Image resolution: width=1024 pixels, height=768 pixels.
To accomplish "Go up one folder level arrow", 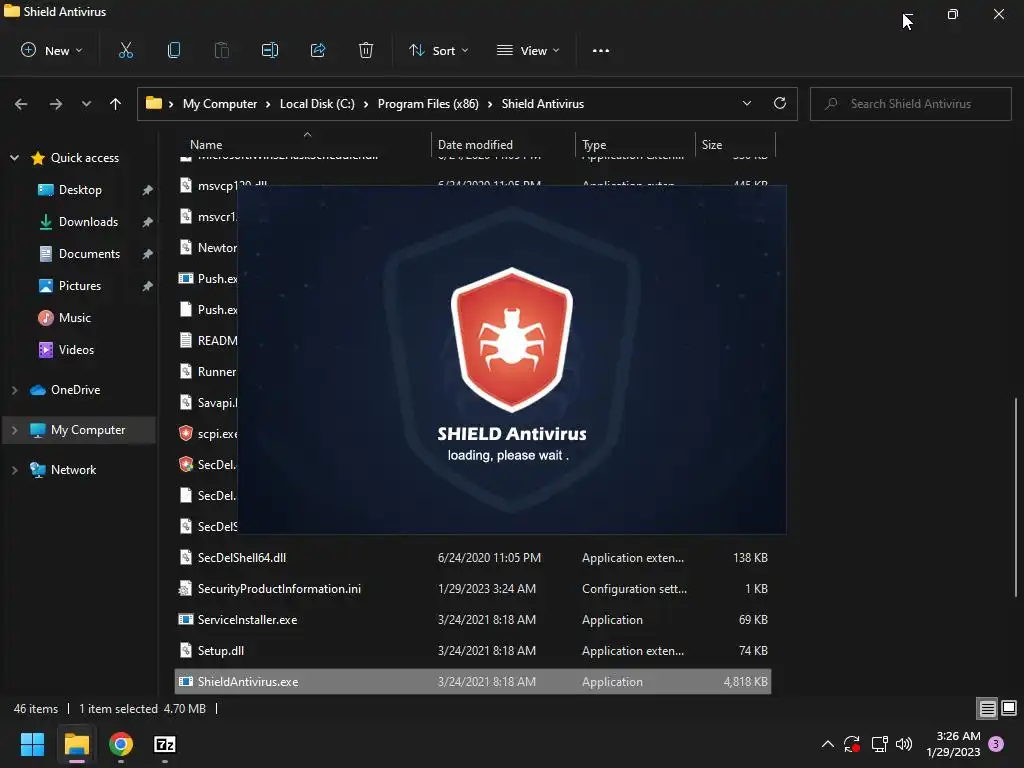I will coord(116,104).
